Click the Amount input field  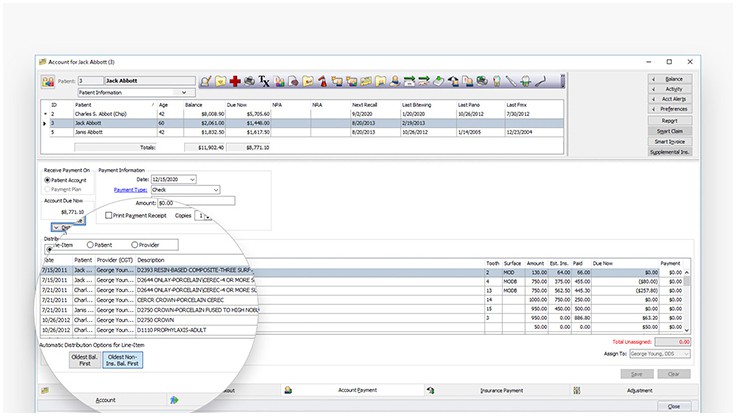point(196,203)
